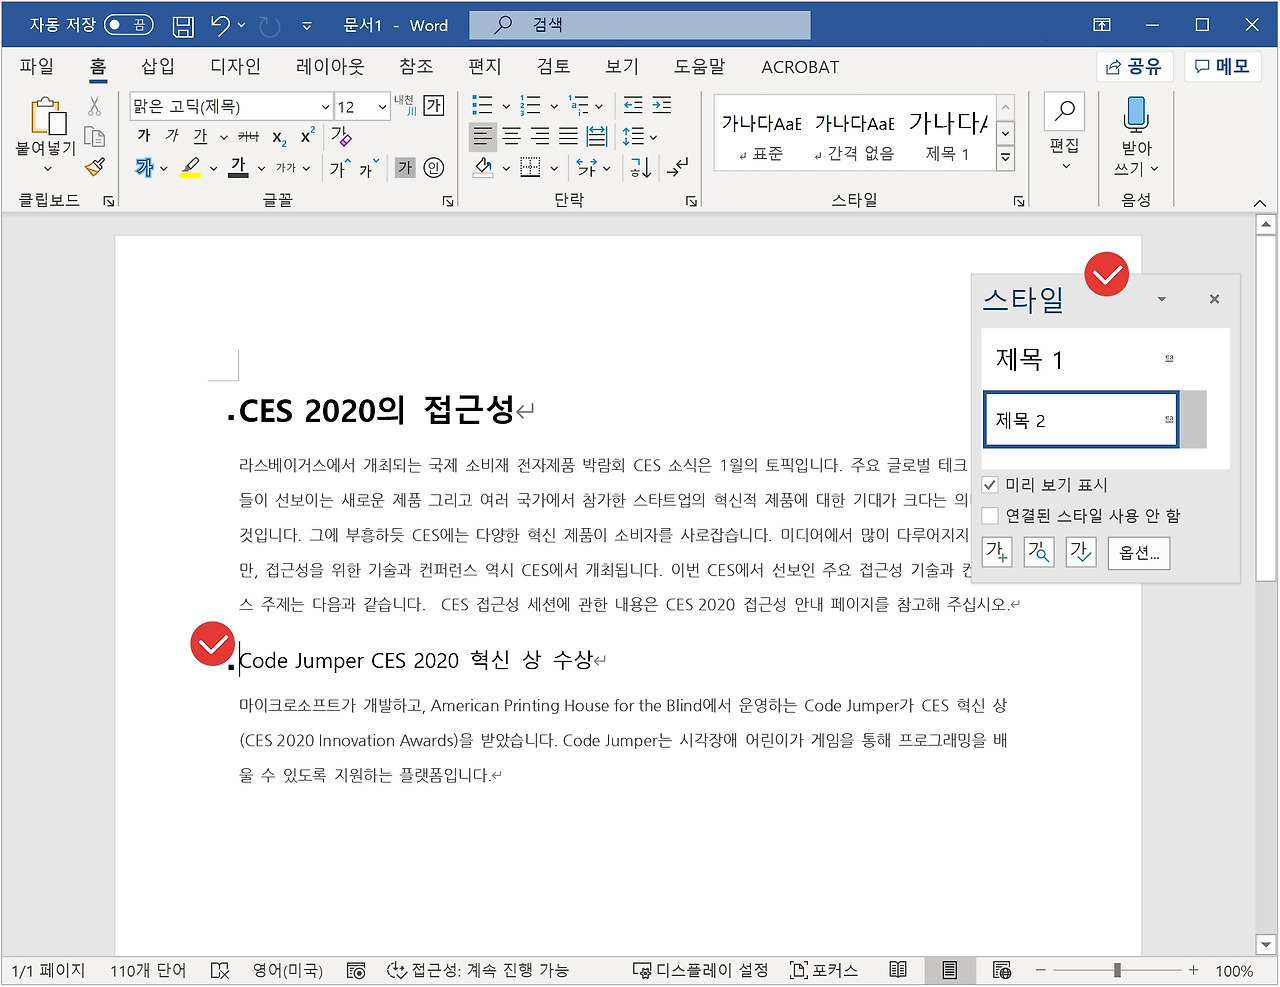Click the enclosed character (인) icon
1280x987 pixels.
point(434,168)
